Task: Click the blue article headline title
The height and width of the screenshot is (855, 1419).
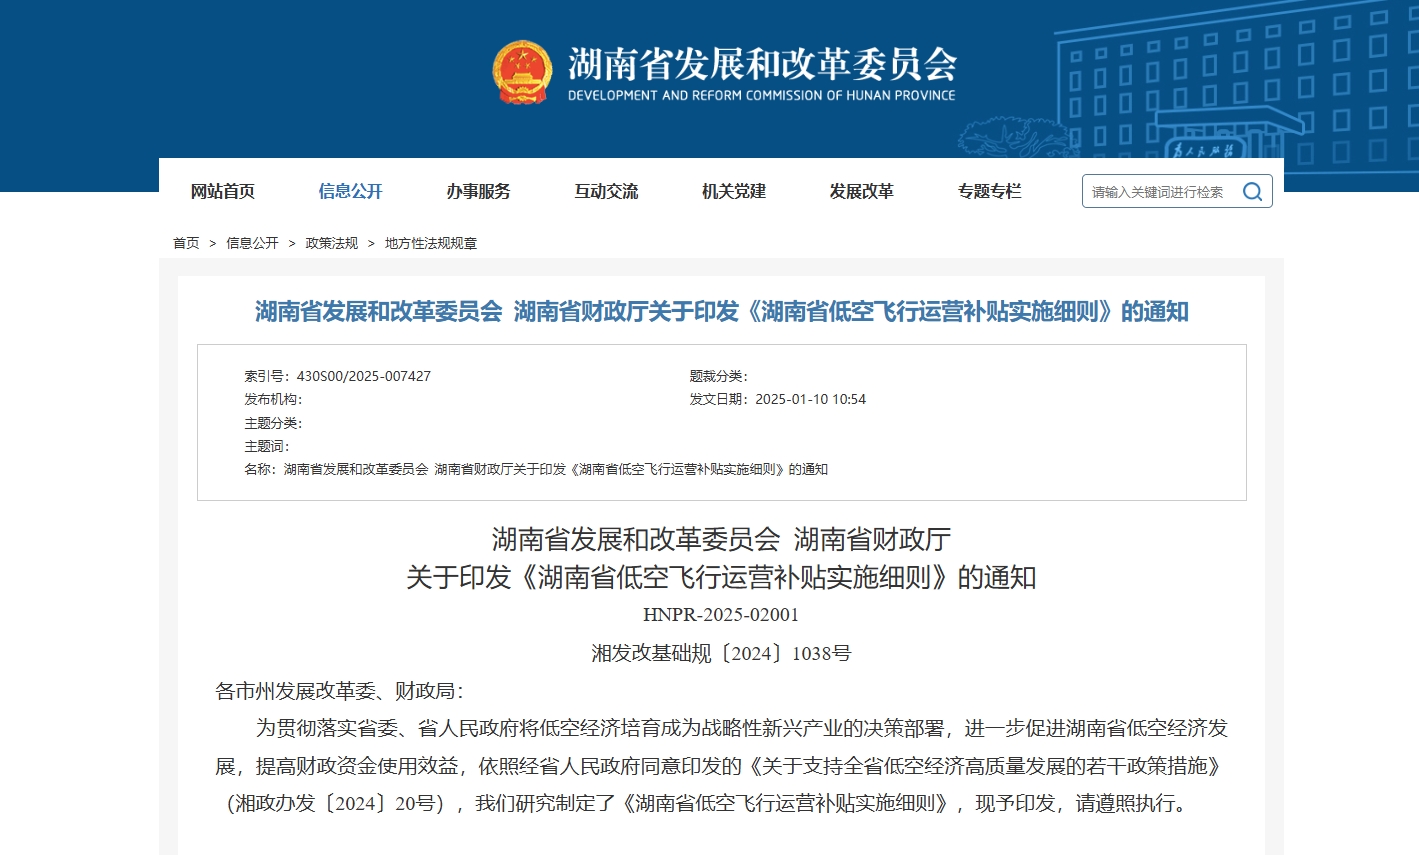Action: pyautogui.click(x=721, y=312)
